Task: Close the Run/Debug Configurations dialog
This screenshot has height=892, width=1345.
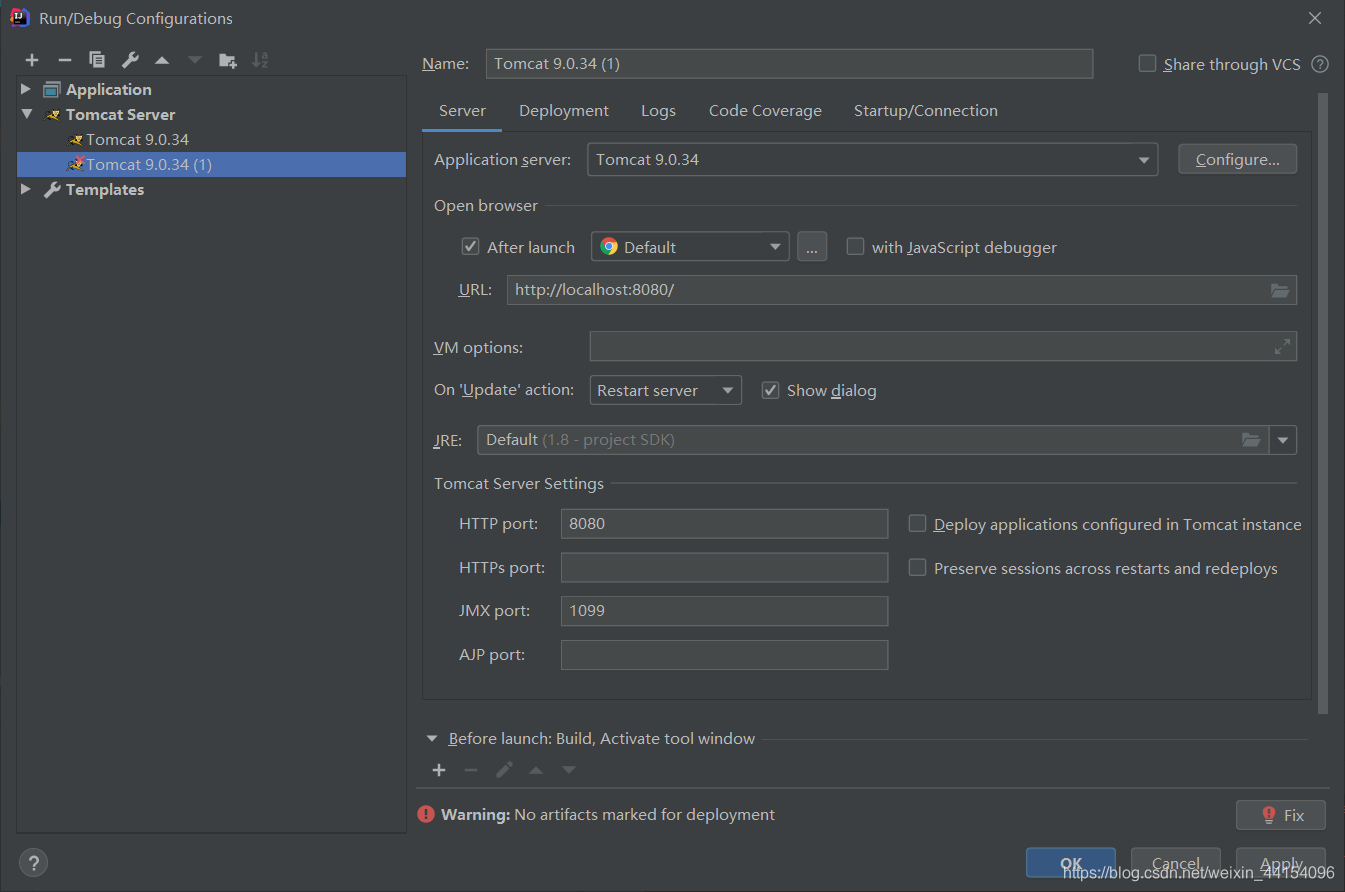Action: tap(1315, 18)
